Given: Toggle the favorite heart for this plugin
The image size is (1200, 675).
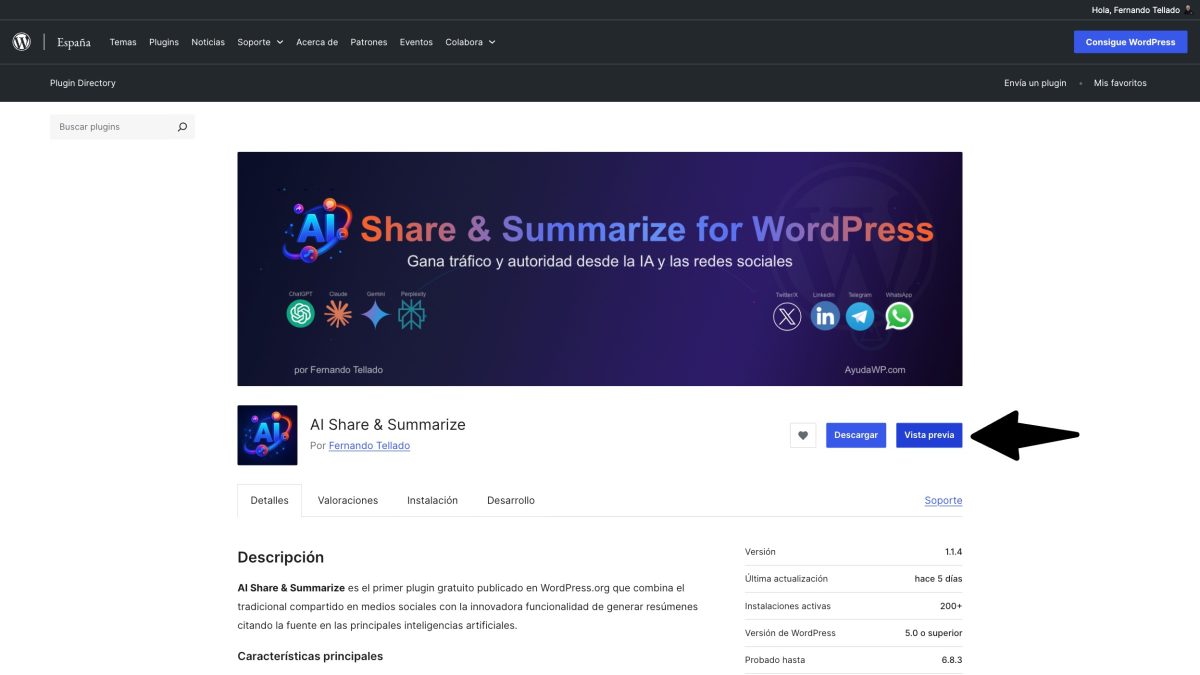Looking at the screenshot, I should pyautogui.click(x=802, y=435).
